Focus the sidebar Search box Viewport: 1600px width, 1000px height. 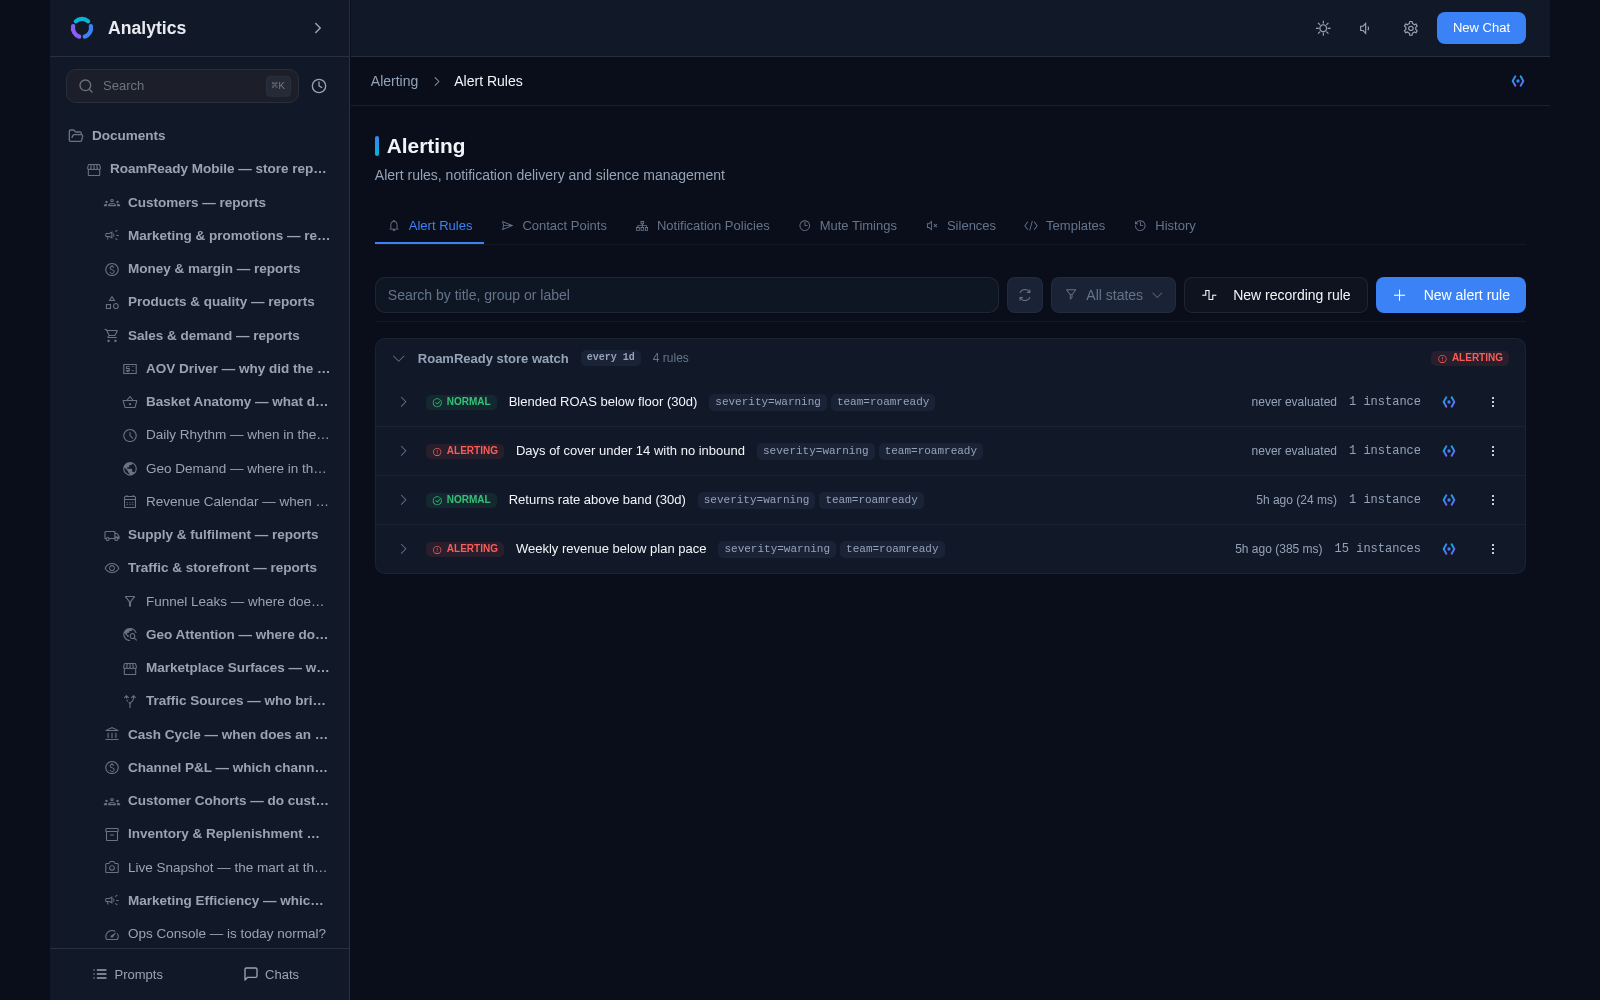182,86
